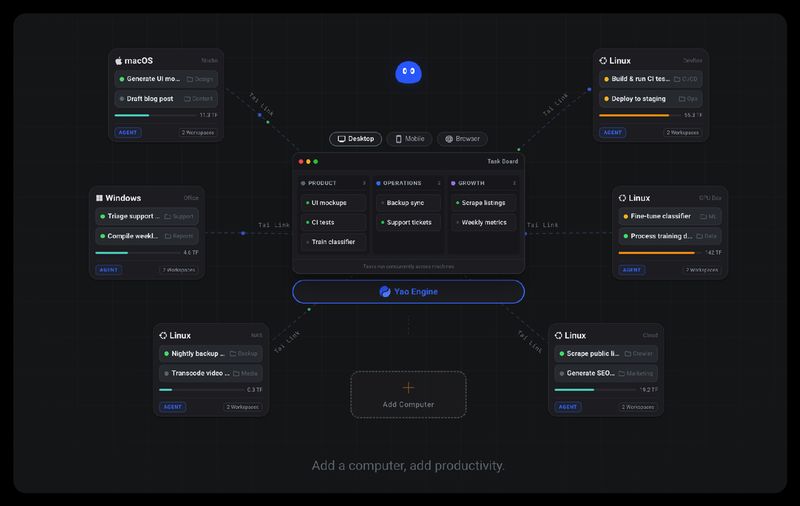Viewport: 800px width, 506px height.
Task: Click AGENT badge on Linux Cloud card
Action: pyautogui.click(x=567, y=407)
